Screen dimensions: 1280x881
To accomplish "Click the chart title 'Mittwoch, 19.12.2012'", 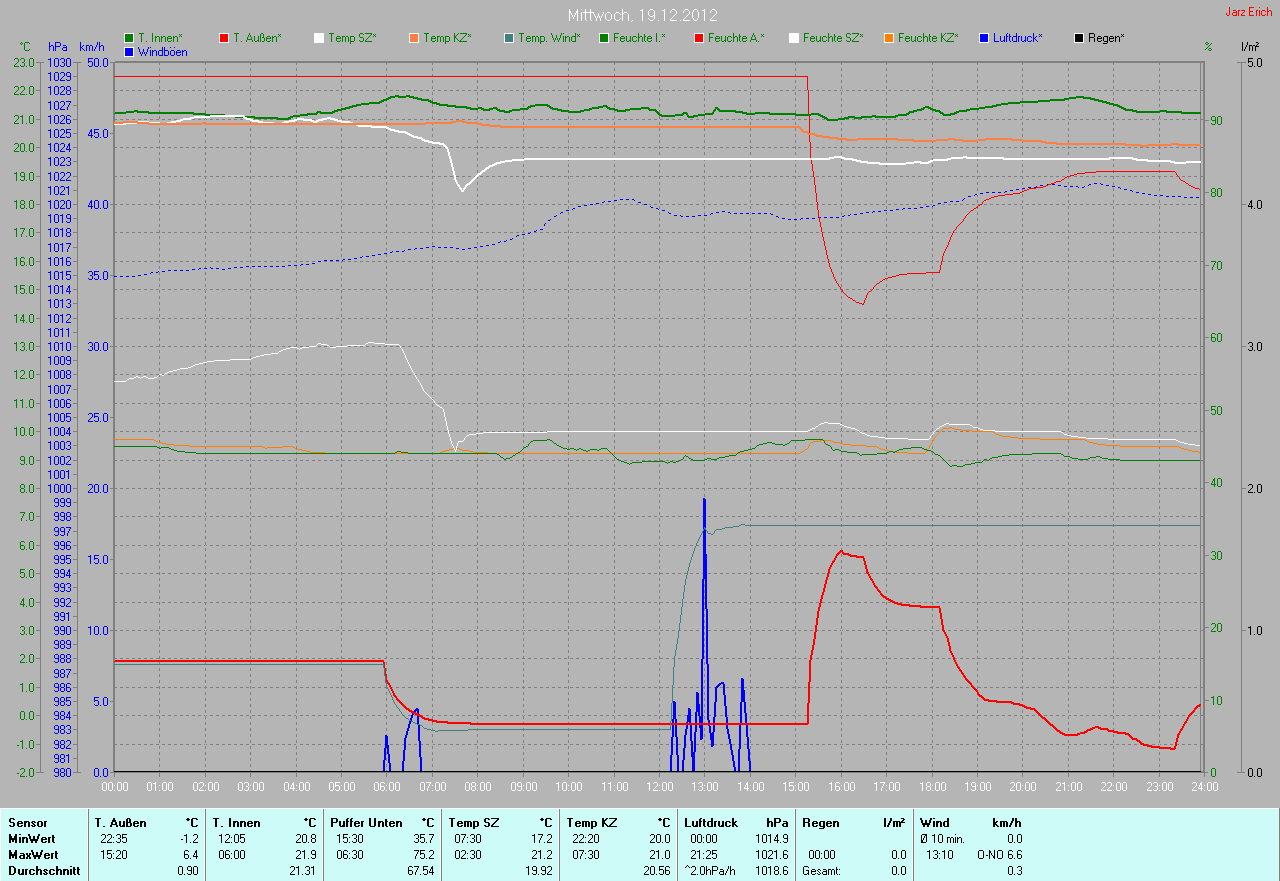I will click(642, 15).
